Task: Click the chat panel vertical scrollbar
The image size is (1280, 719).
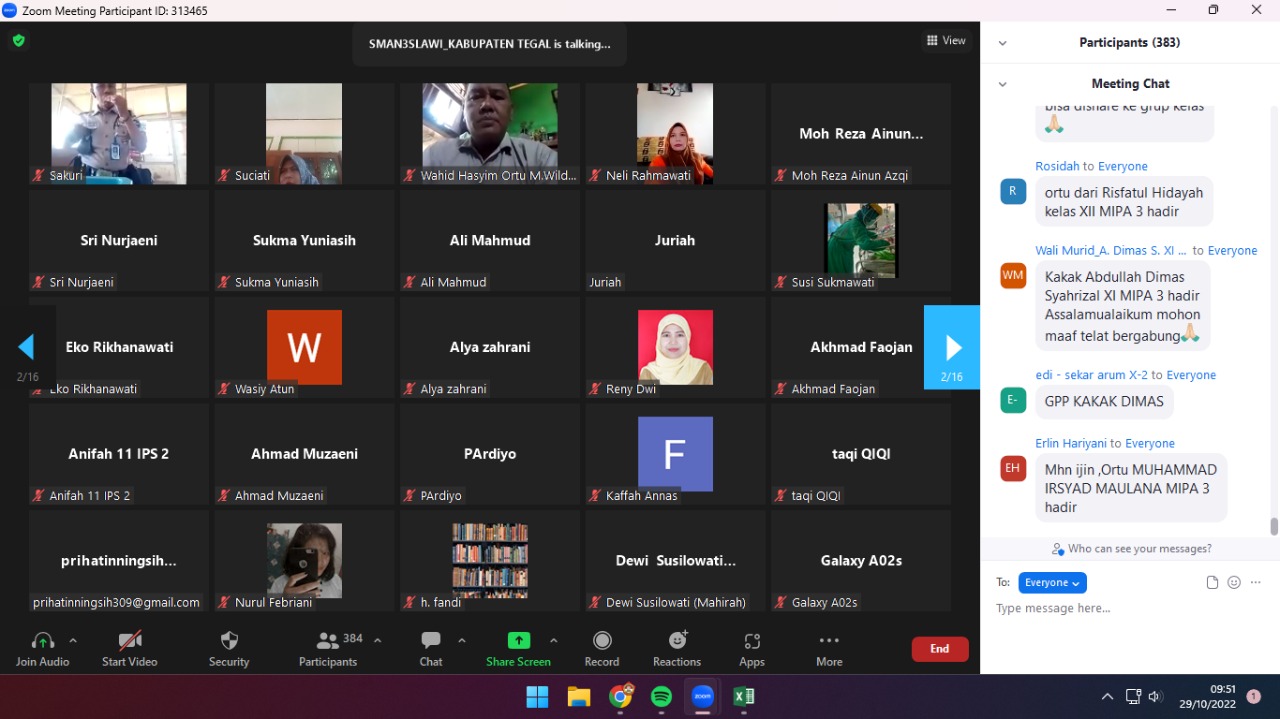Action: [x=1273, y=526]
